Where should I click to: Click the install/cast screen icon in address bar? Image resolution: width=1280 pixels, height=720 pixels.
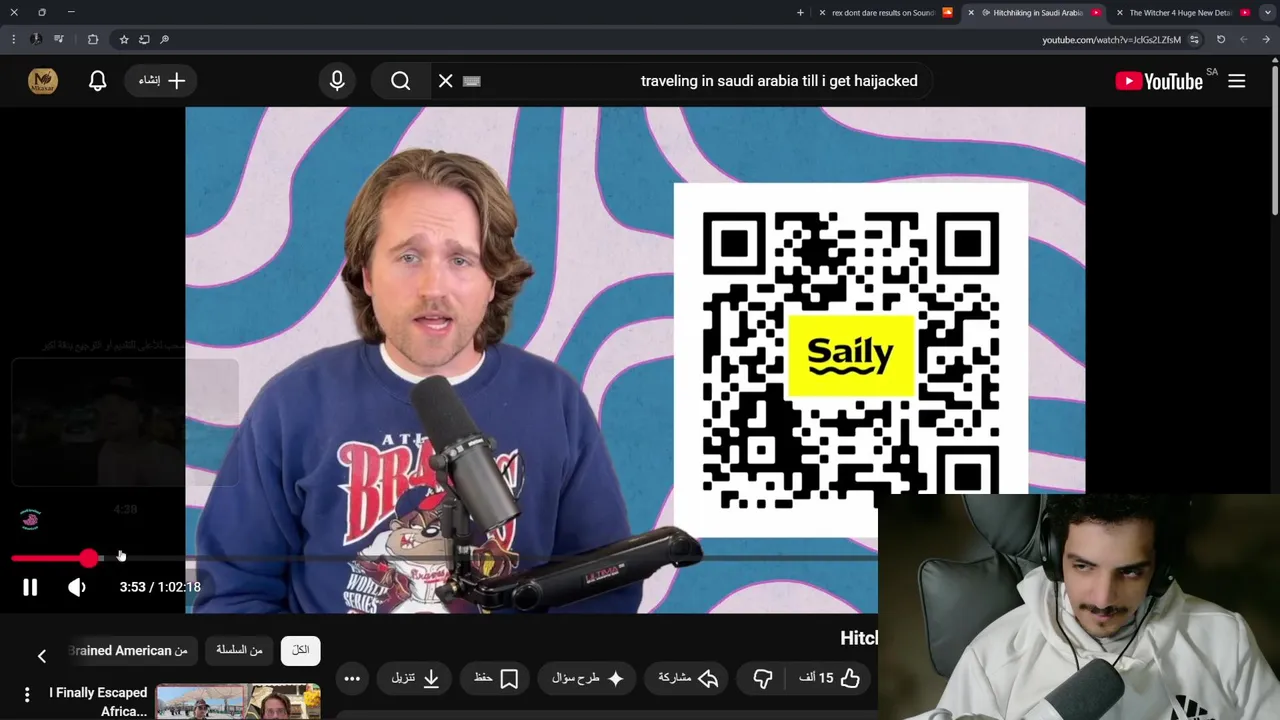pos(144,40)
